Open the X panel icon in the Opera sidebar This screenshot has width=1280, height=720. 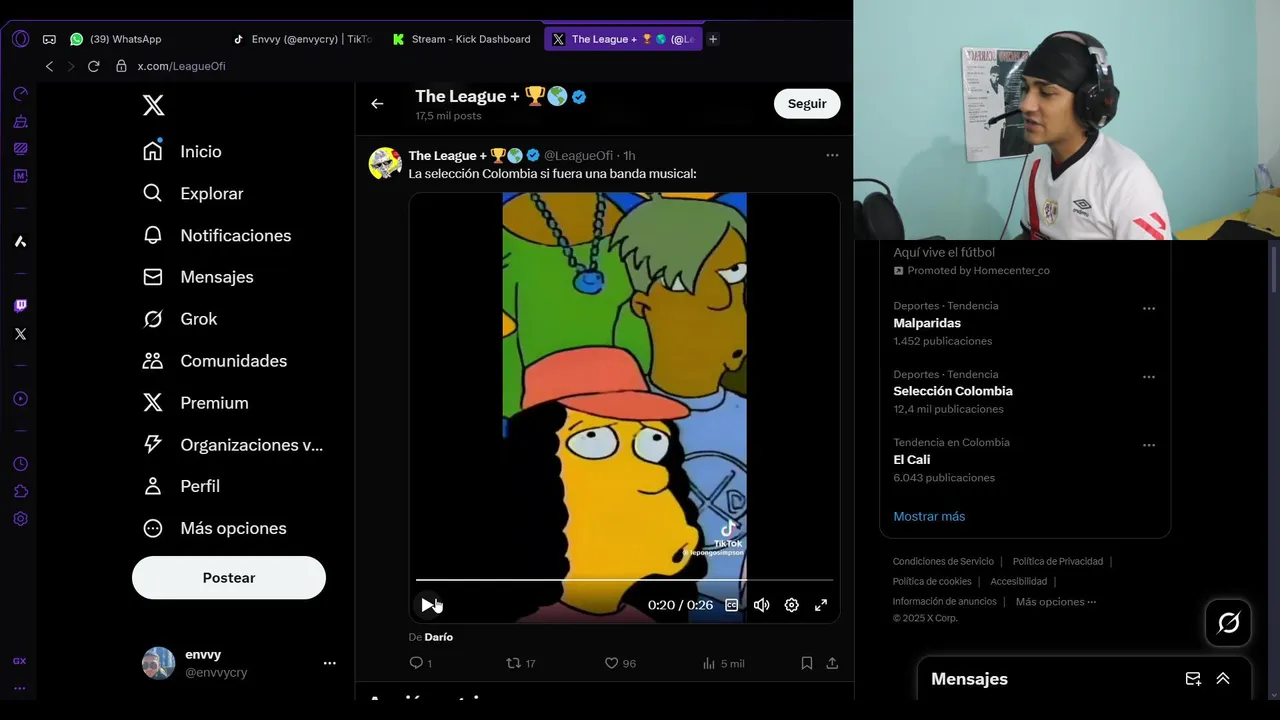pos(20,334)
